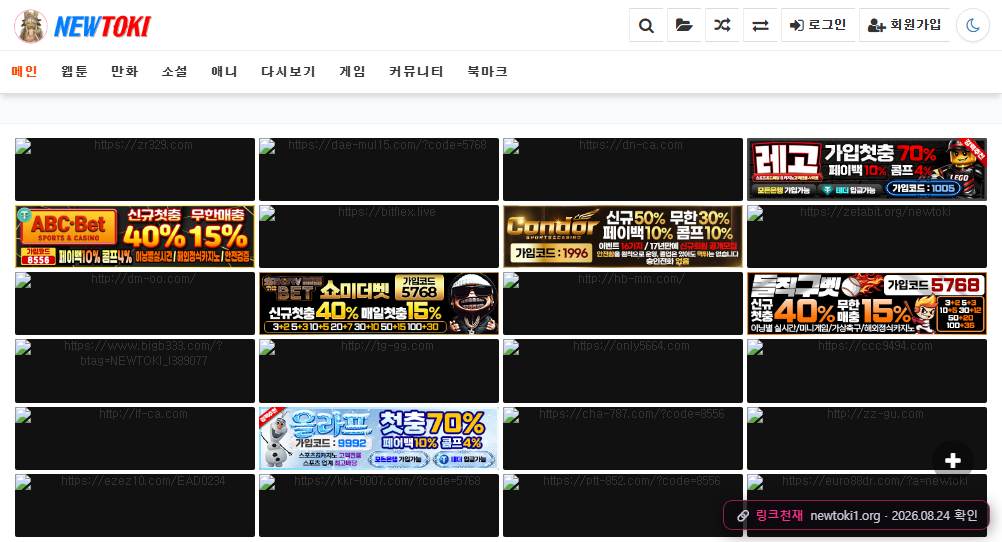Open the 올라프 첫충70% banner
The height and width of the screenshot is (542, 1002).
[x=379, y=438]
